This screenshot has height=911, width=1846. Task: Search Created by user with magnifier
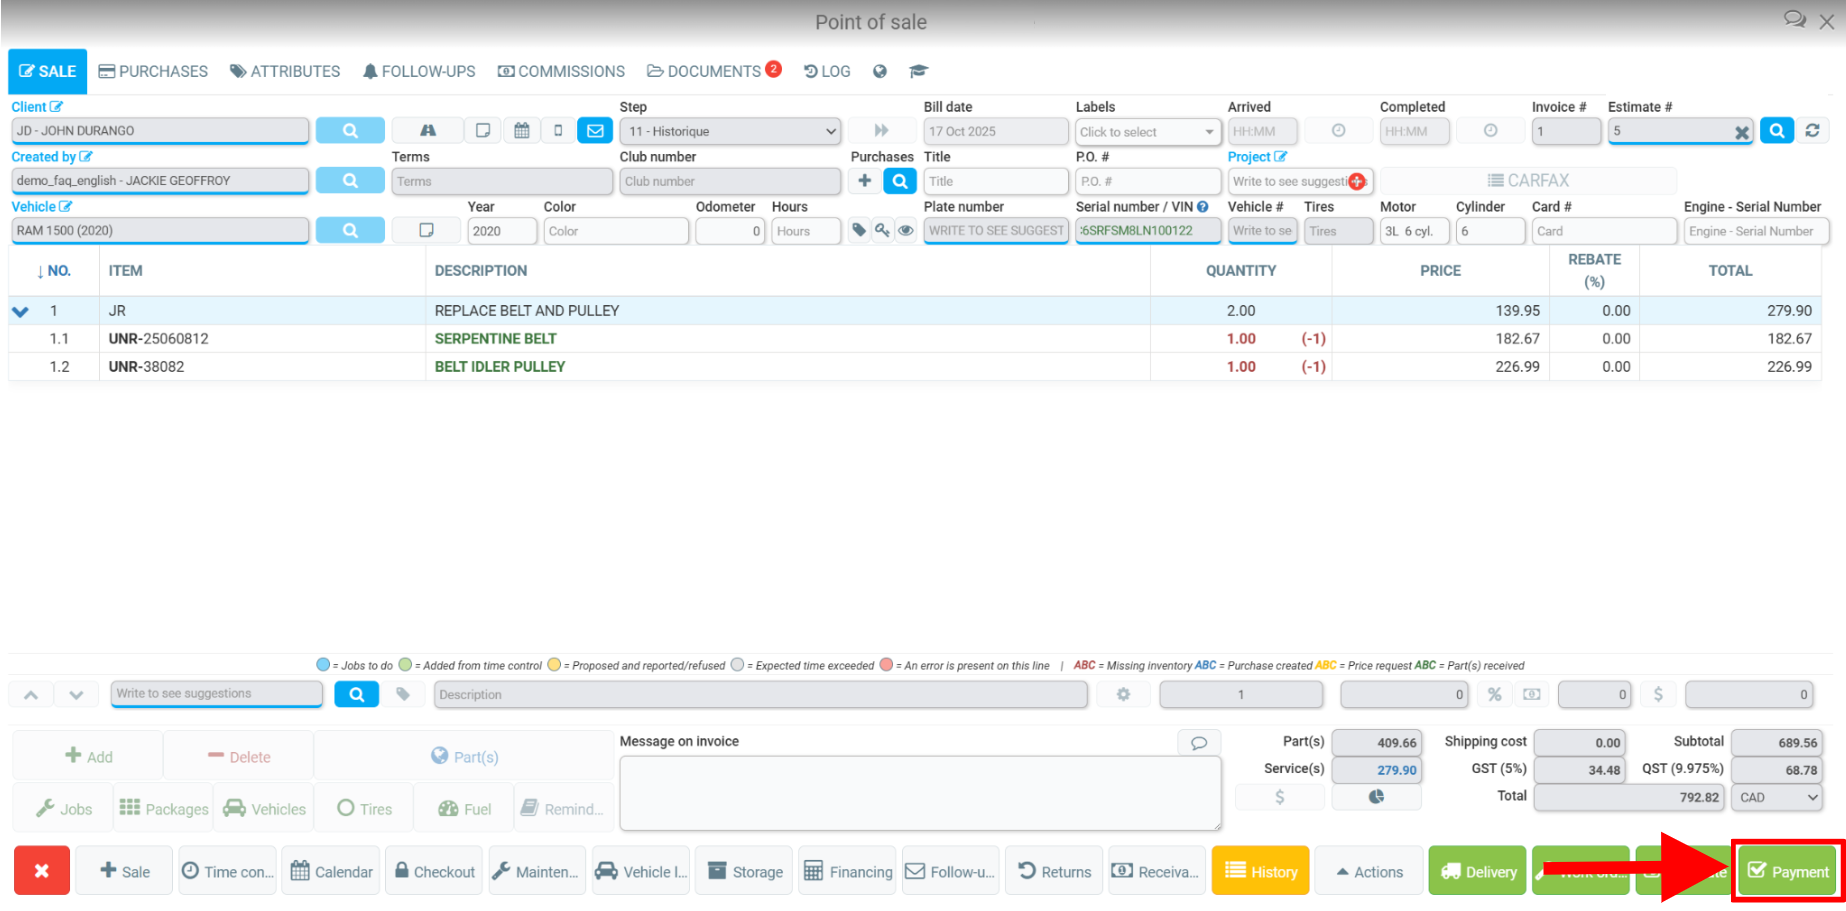pos(350,181)
